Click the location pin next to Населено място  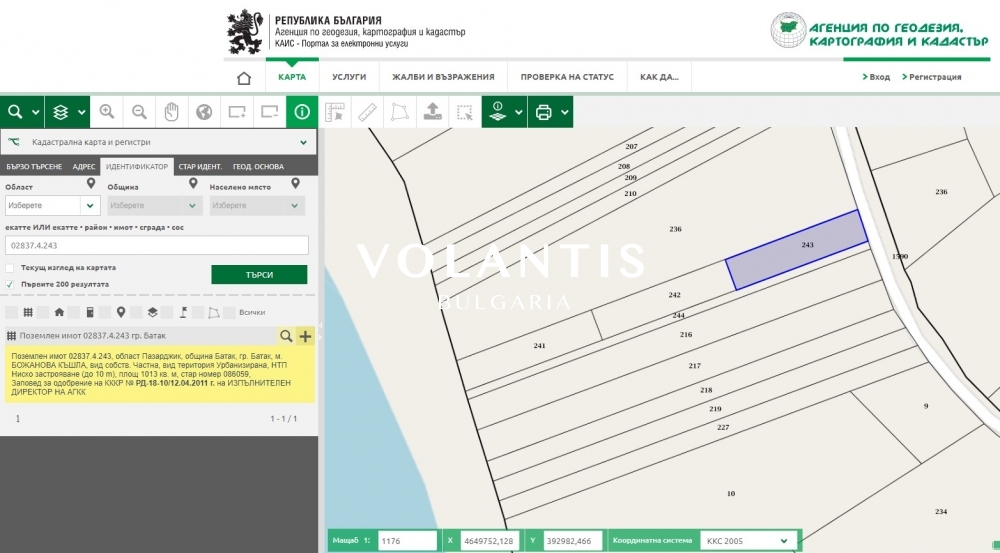[295, 184]
